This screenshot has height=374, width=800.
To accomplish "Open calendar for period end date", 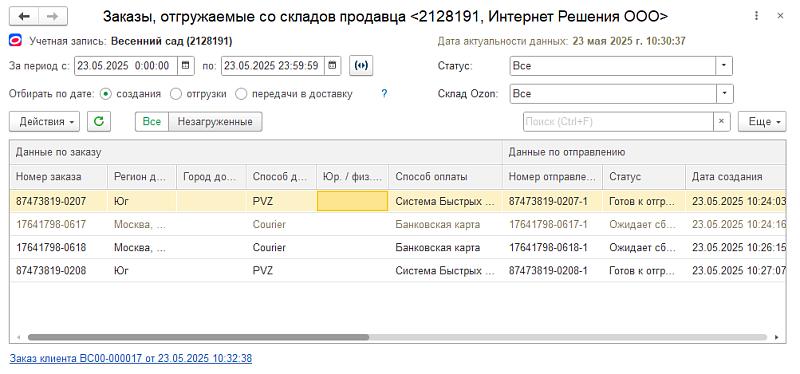I will [x=333, y=66].
